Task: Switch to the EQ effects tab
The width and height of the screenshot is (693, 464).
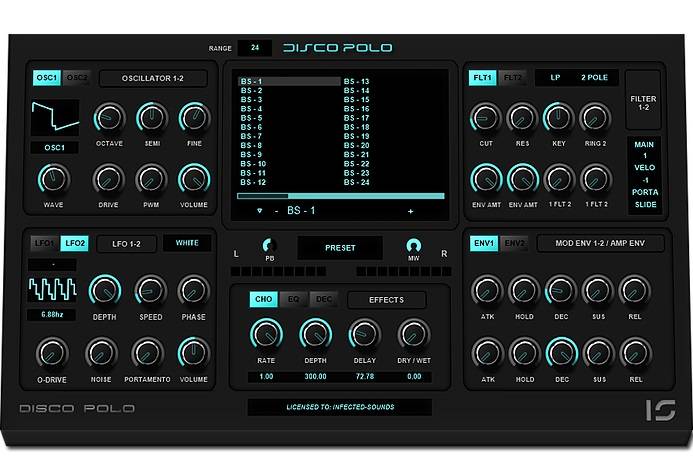Action: [x=295, y=299]
